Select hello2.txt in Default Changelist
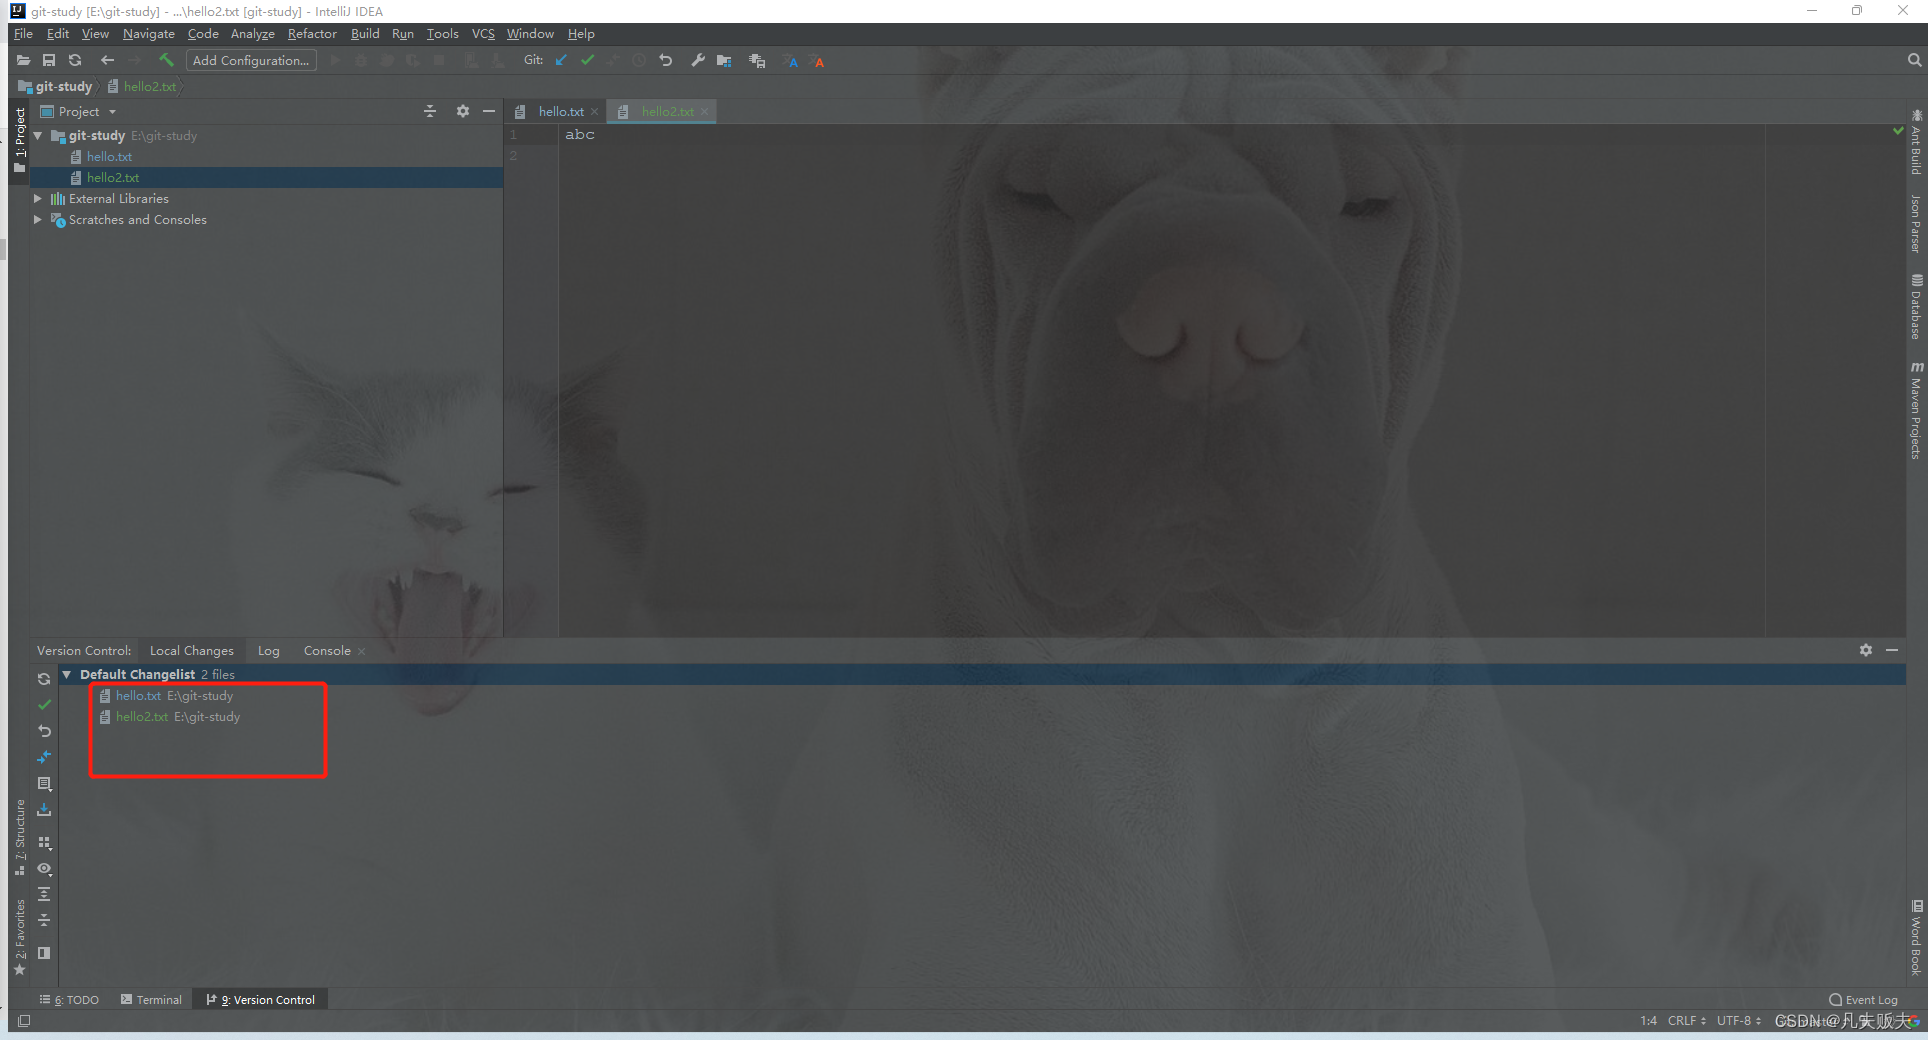Viewport: 1928px width, 1040px height. point(142,717)
